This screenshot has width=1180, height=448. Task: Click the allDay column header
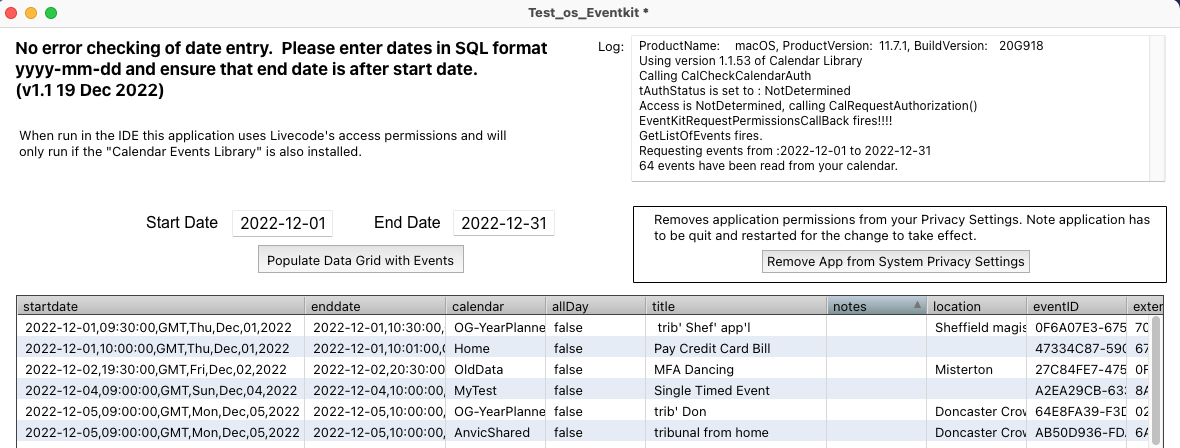click(x=594, y=306)
